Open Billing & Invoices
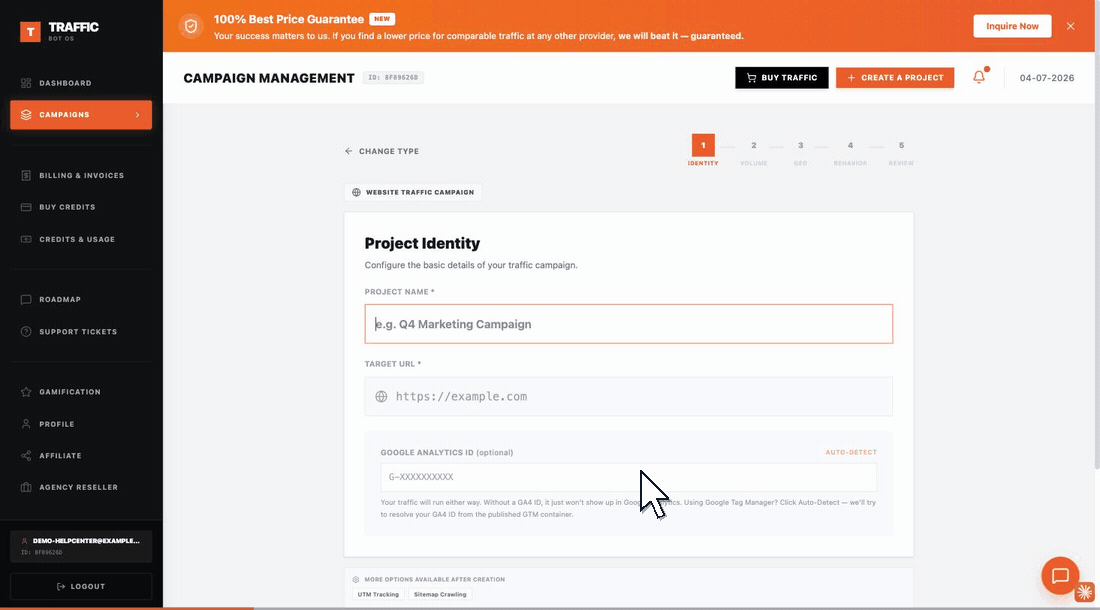 [81, 175]
